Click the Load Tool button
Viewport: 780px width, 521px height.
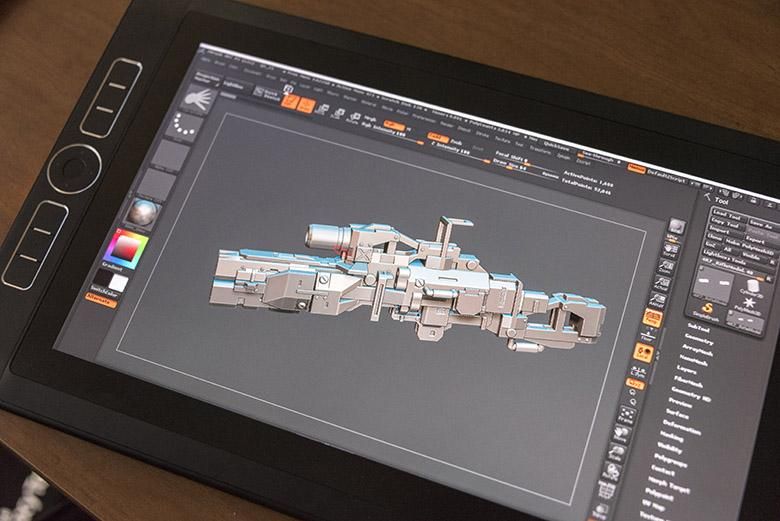click(x=727, y=216)
